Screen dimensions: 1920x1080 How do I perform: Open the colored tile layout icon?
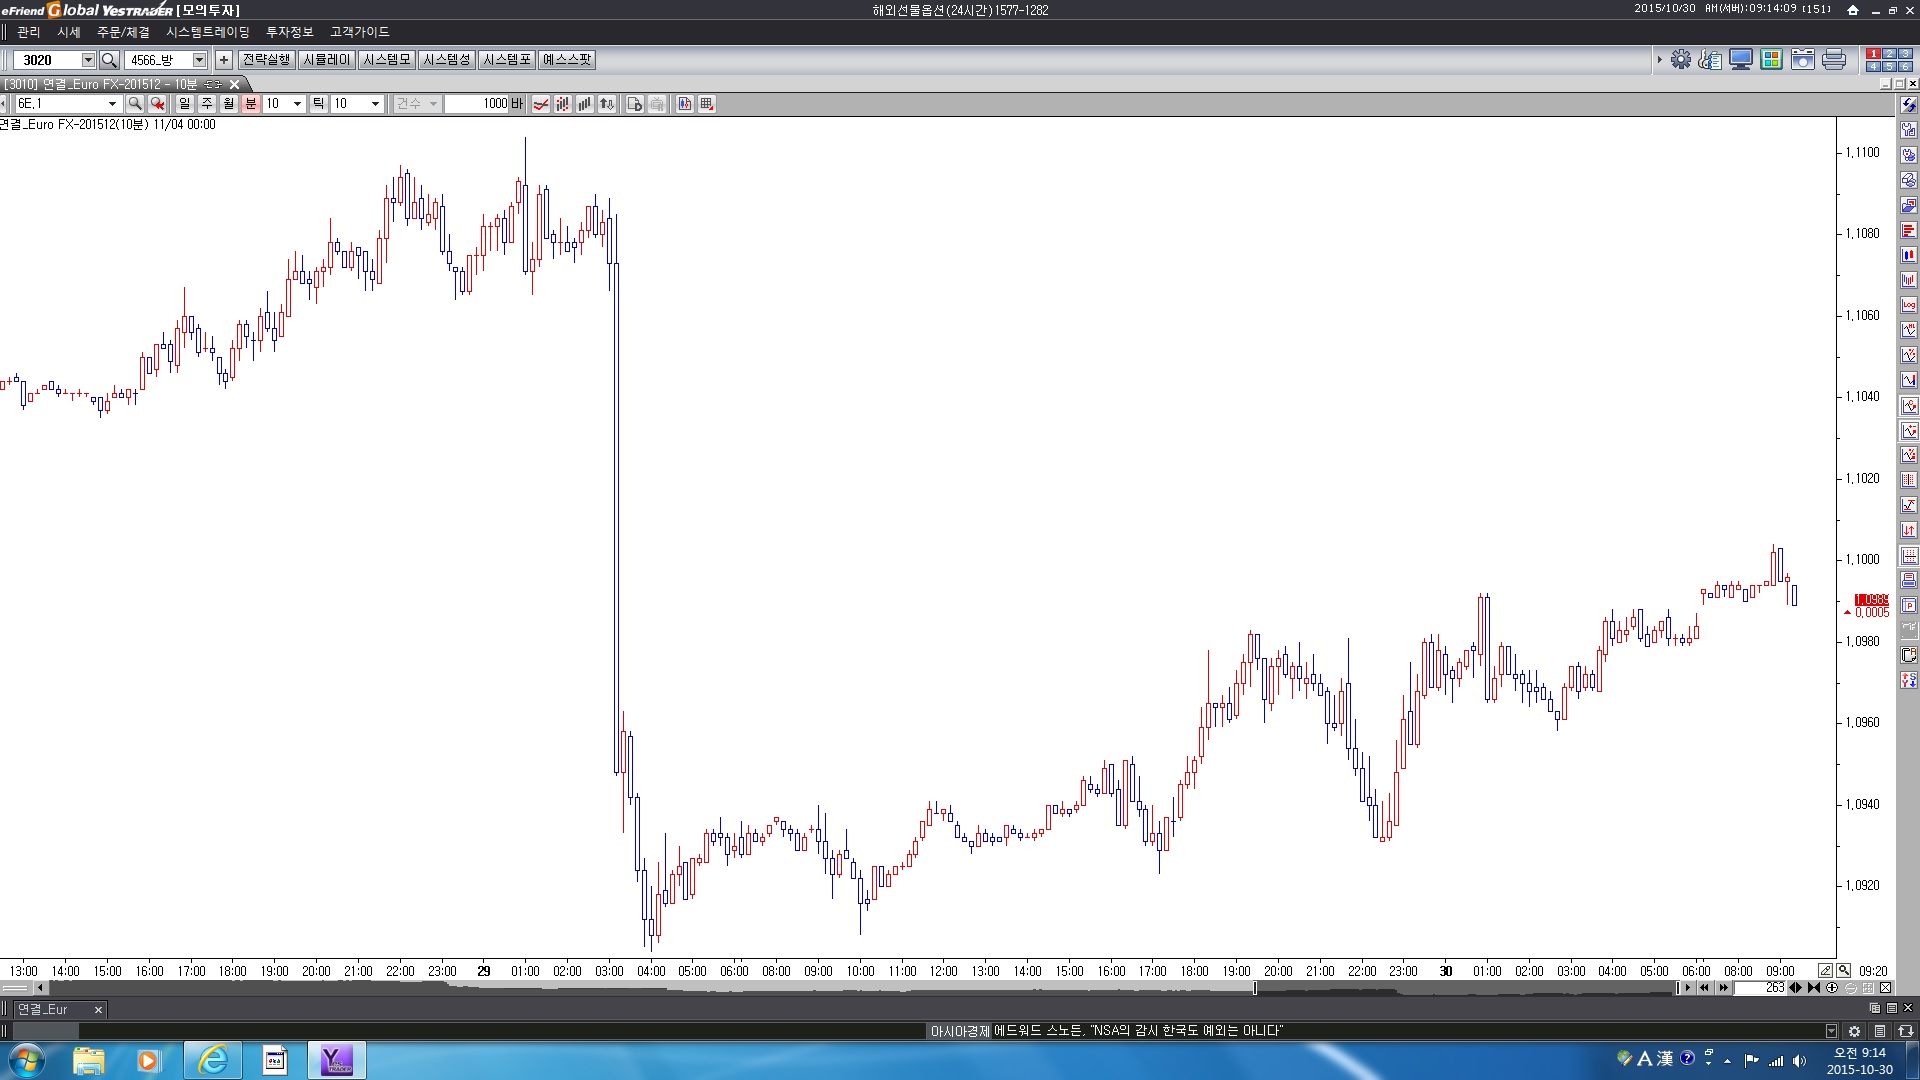[1772, 60]
